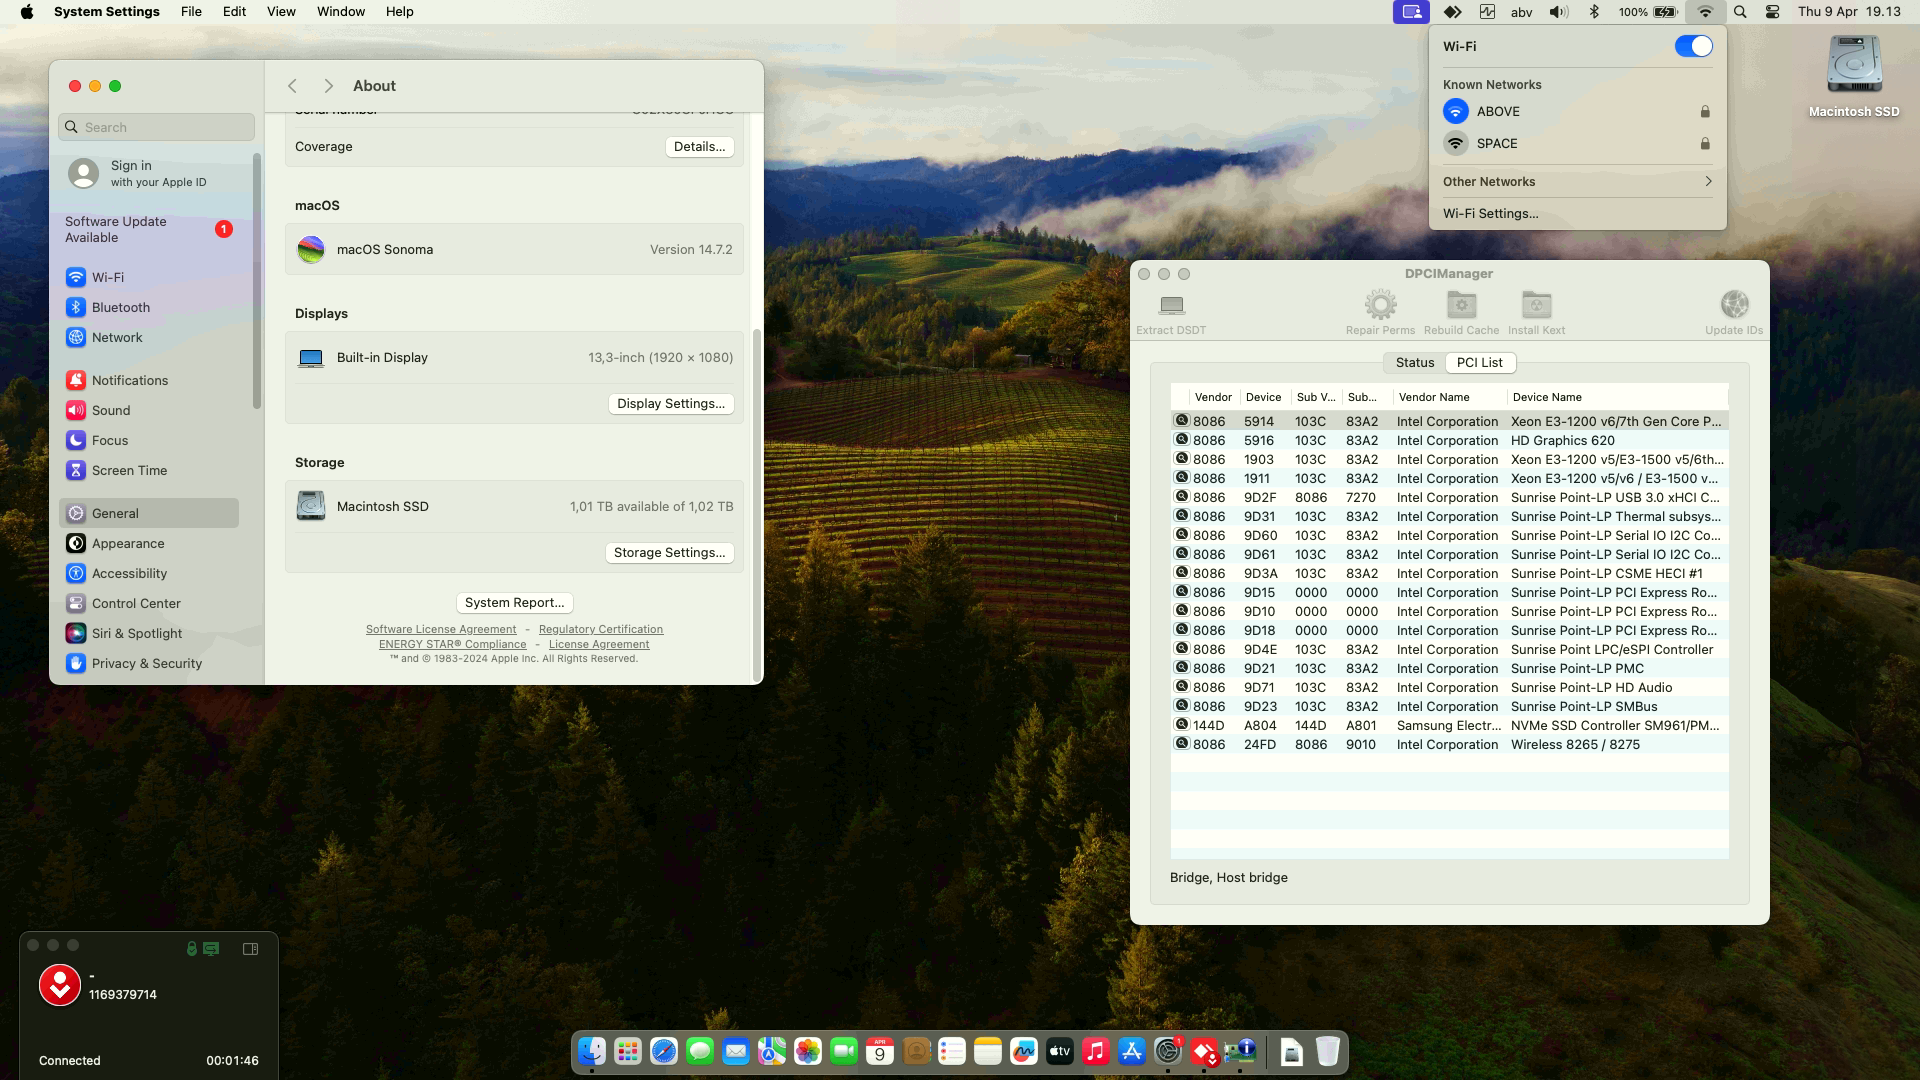
Task: Turn off the Wi-Fi switch
Action: (1693, 46)
